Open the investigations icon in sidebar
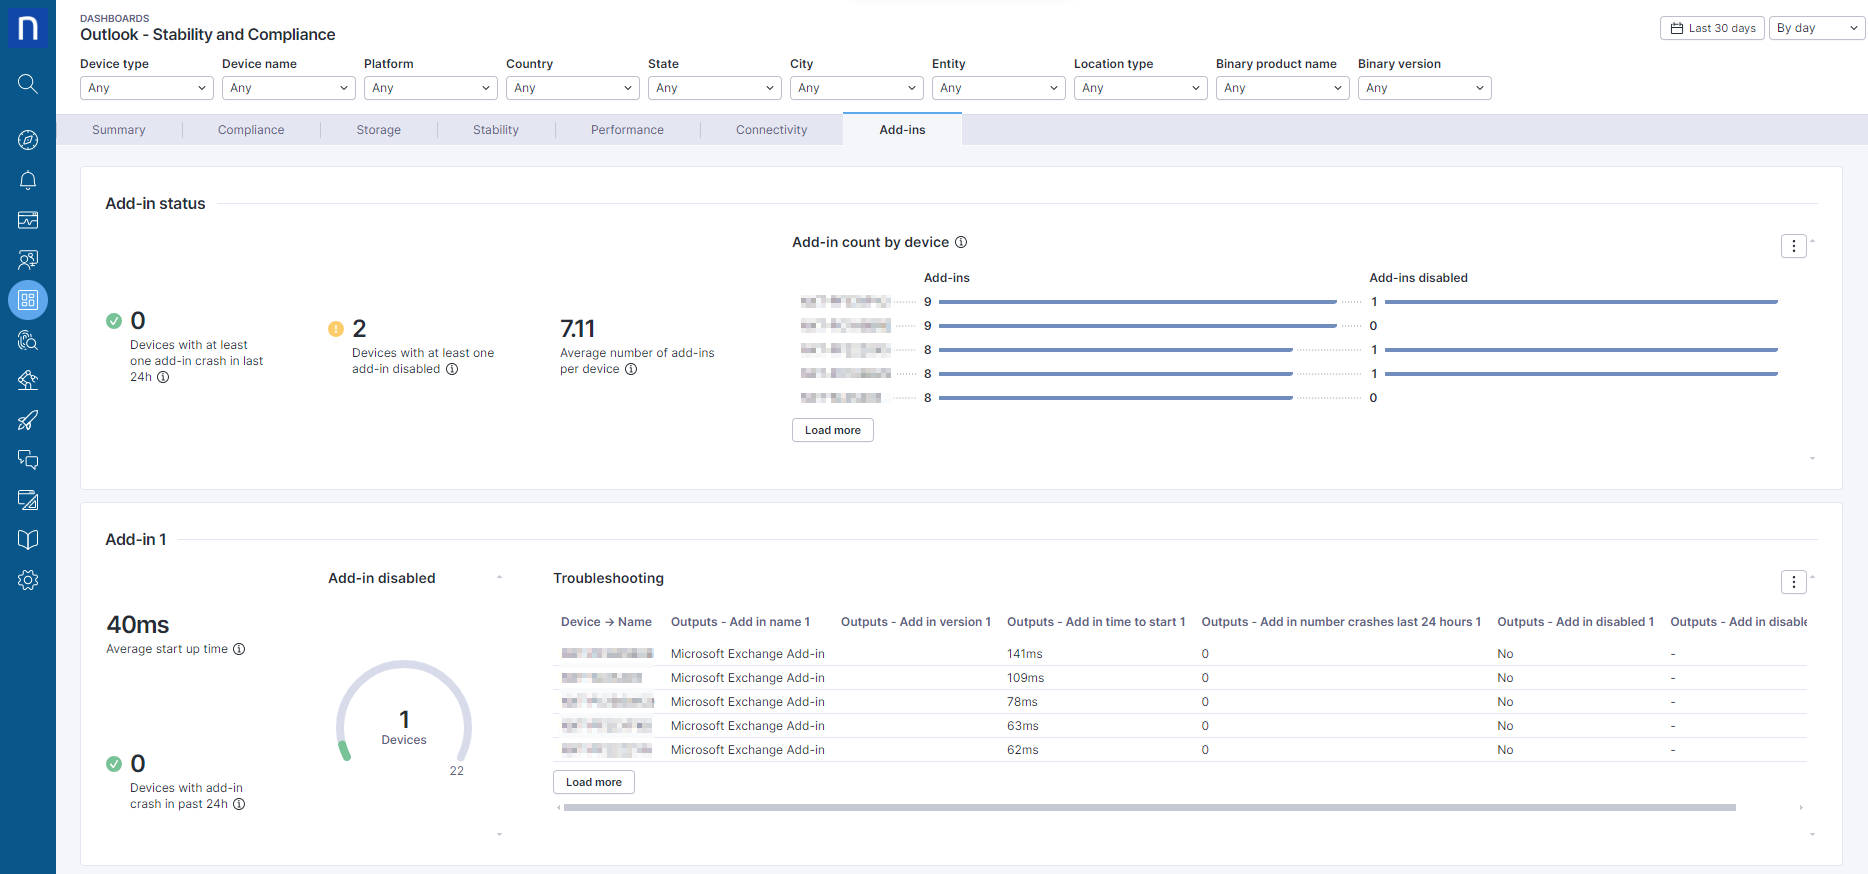 click(28, 340)
